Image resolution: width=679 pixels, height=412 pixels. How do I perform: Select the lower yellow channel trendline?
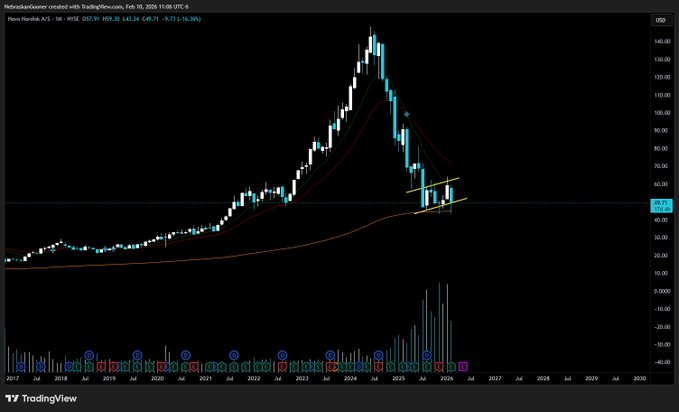click(x=441, y=206)
